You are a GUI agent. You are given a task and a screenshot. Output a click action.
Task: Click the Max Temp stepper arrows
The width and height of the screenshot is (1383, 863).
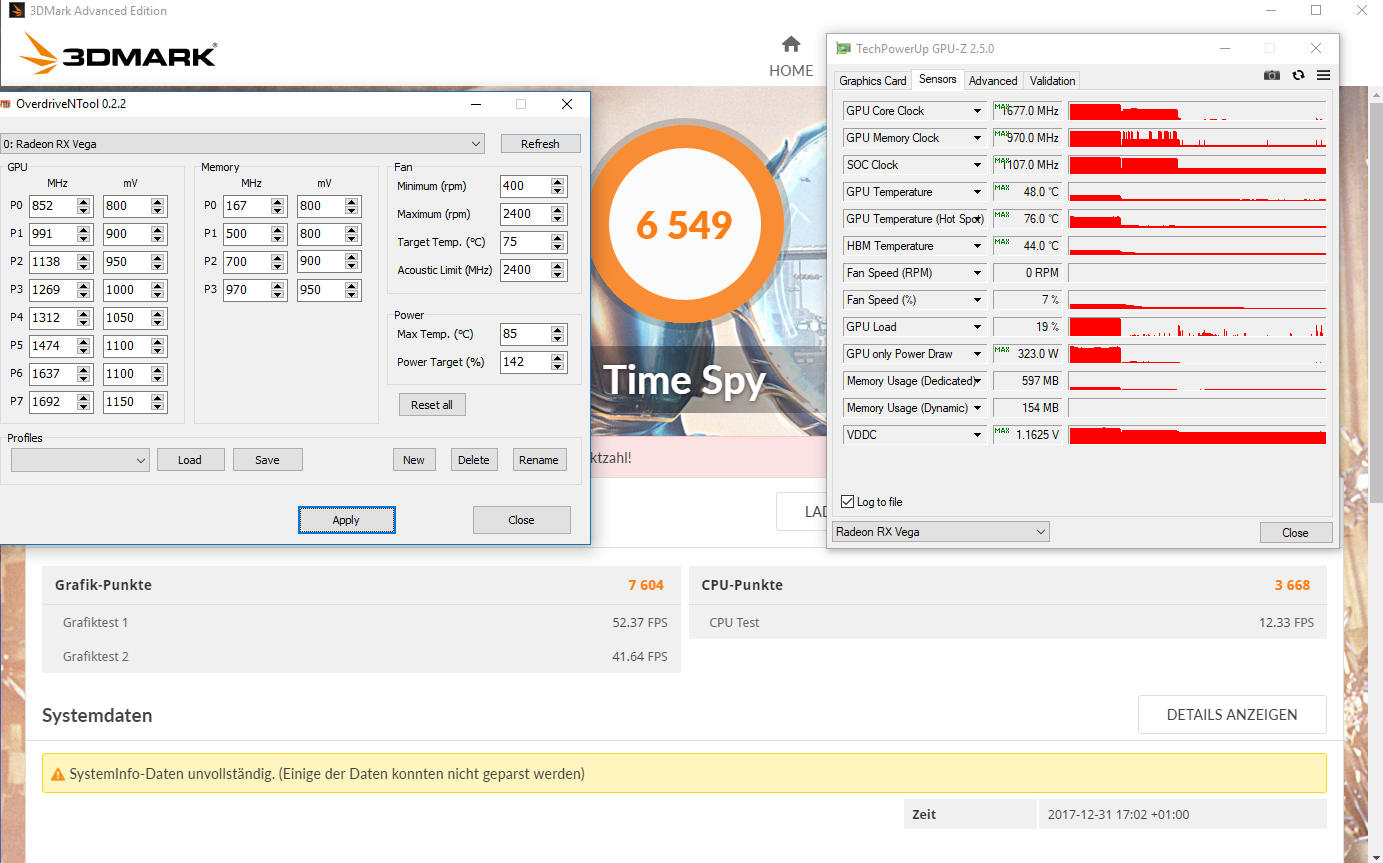coord(559,334)
